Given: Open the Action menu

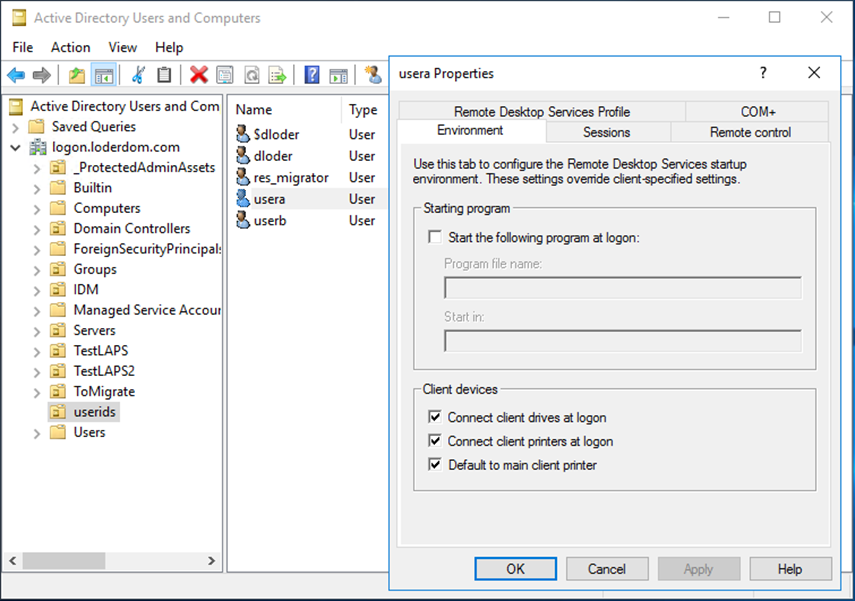Looking at the screenshot, I should [x=70, y=47].
